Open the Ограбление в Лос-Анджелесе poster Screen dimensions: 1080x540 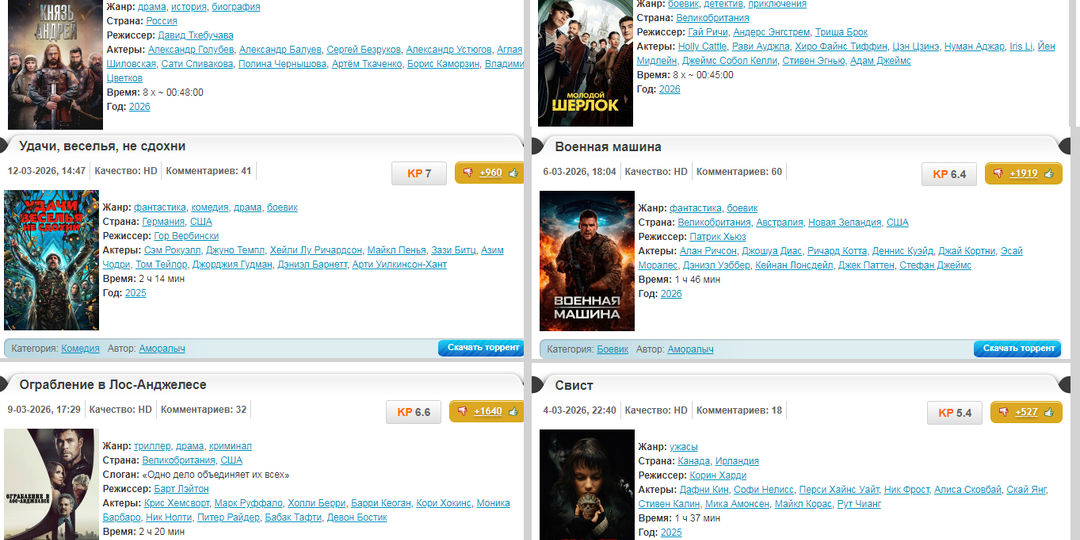52,484
